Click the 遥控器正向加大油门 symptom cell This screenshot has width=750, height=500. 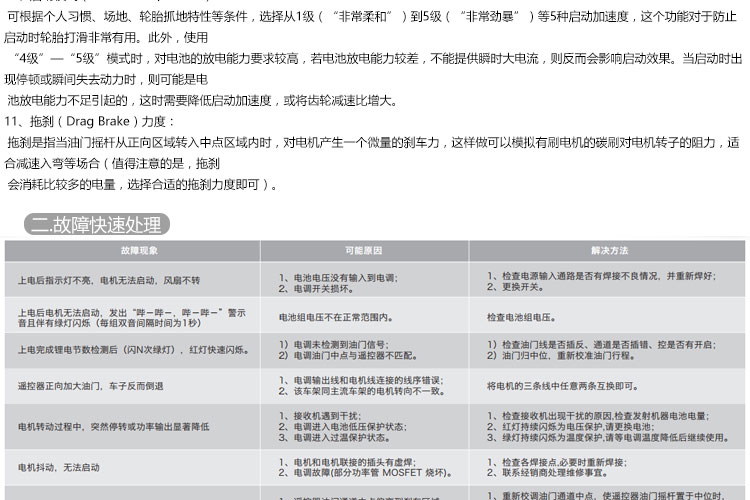tap(90, 385)
